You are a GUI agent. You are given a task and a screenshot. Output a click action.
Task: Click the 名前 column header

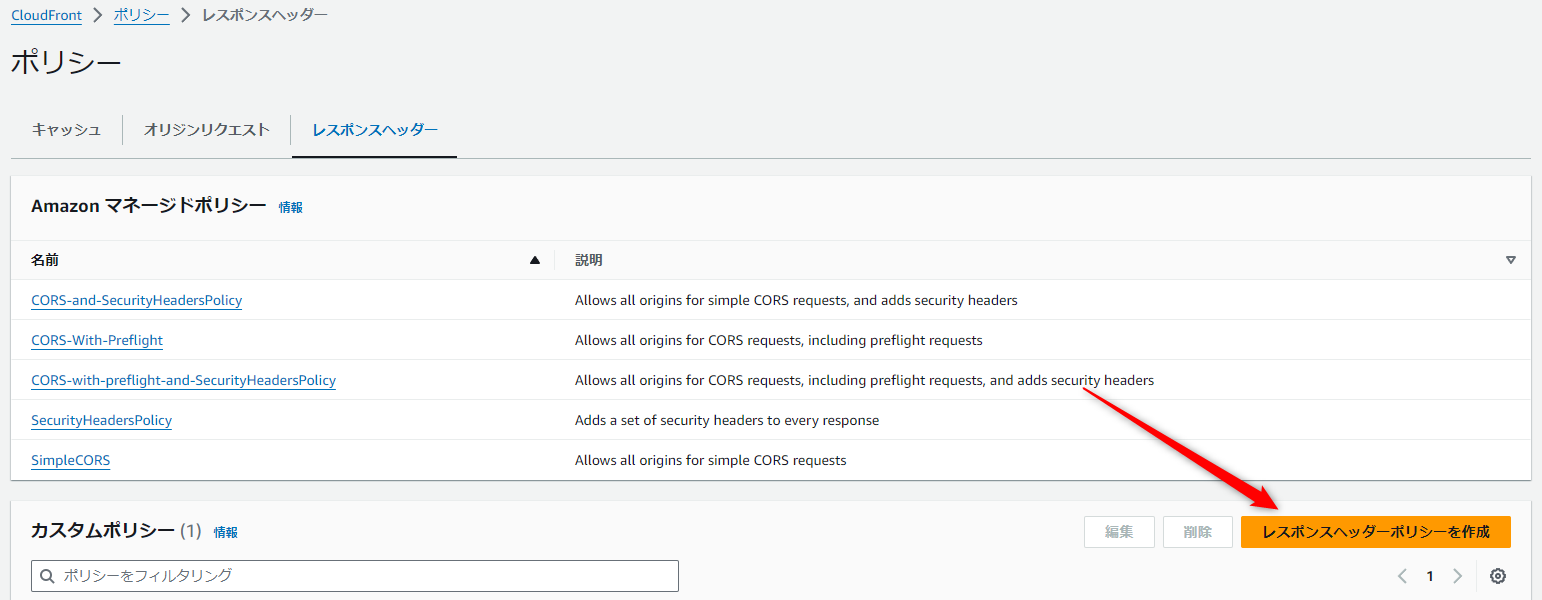click(x=45, y=260)
